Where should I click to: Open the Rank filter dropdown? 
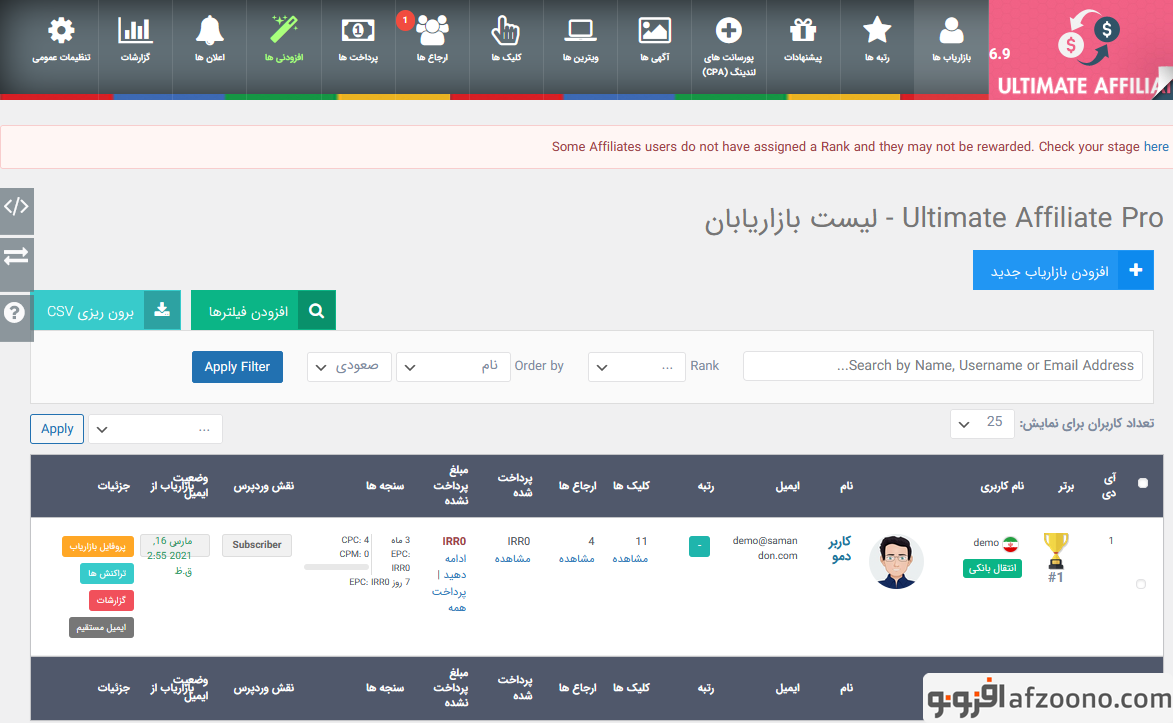[637, 367]
